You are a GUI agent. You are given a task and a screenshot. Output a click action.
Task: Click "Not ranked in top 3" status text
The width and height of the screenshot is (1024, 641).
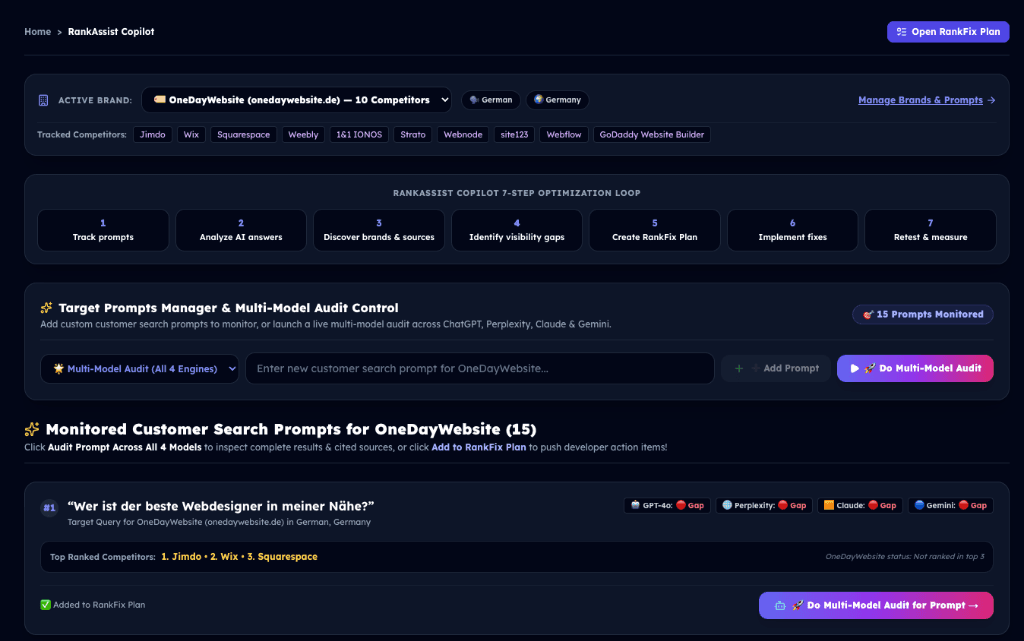point(948,557)
